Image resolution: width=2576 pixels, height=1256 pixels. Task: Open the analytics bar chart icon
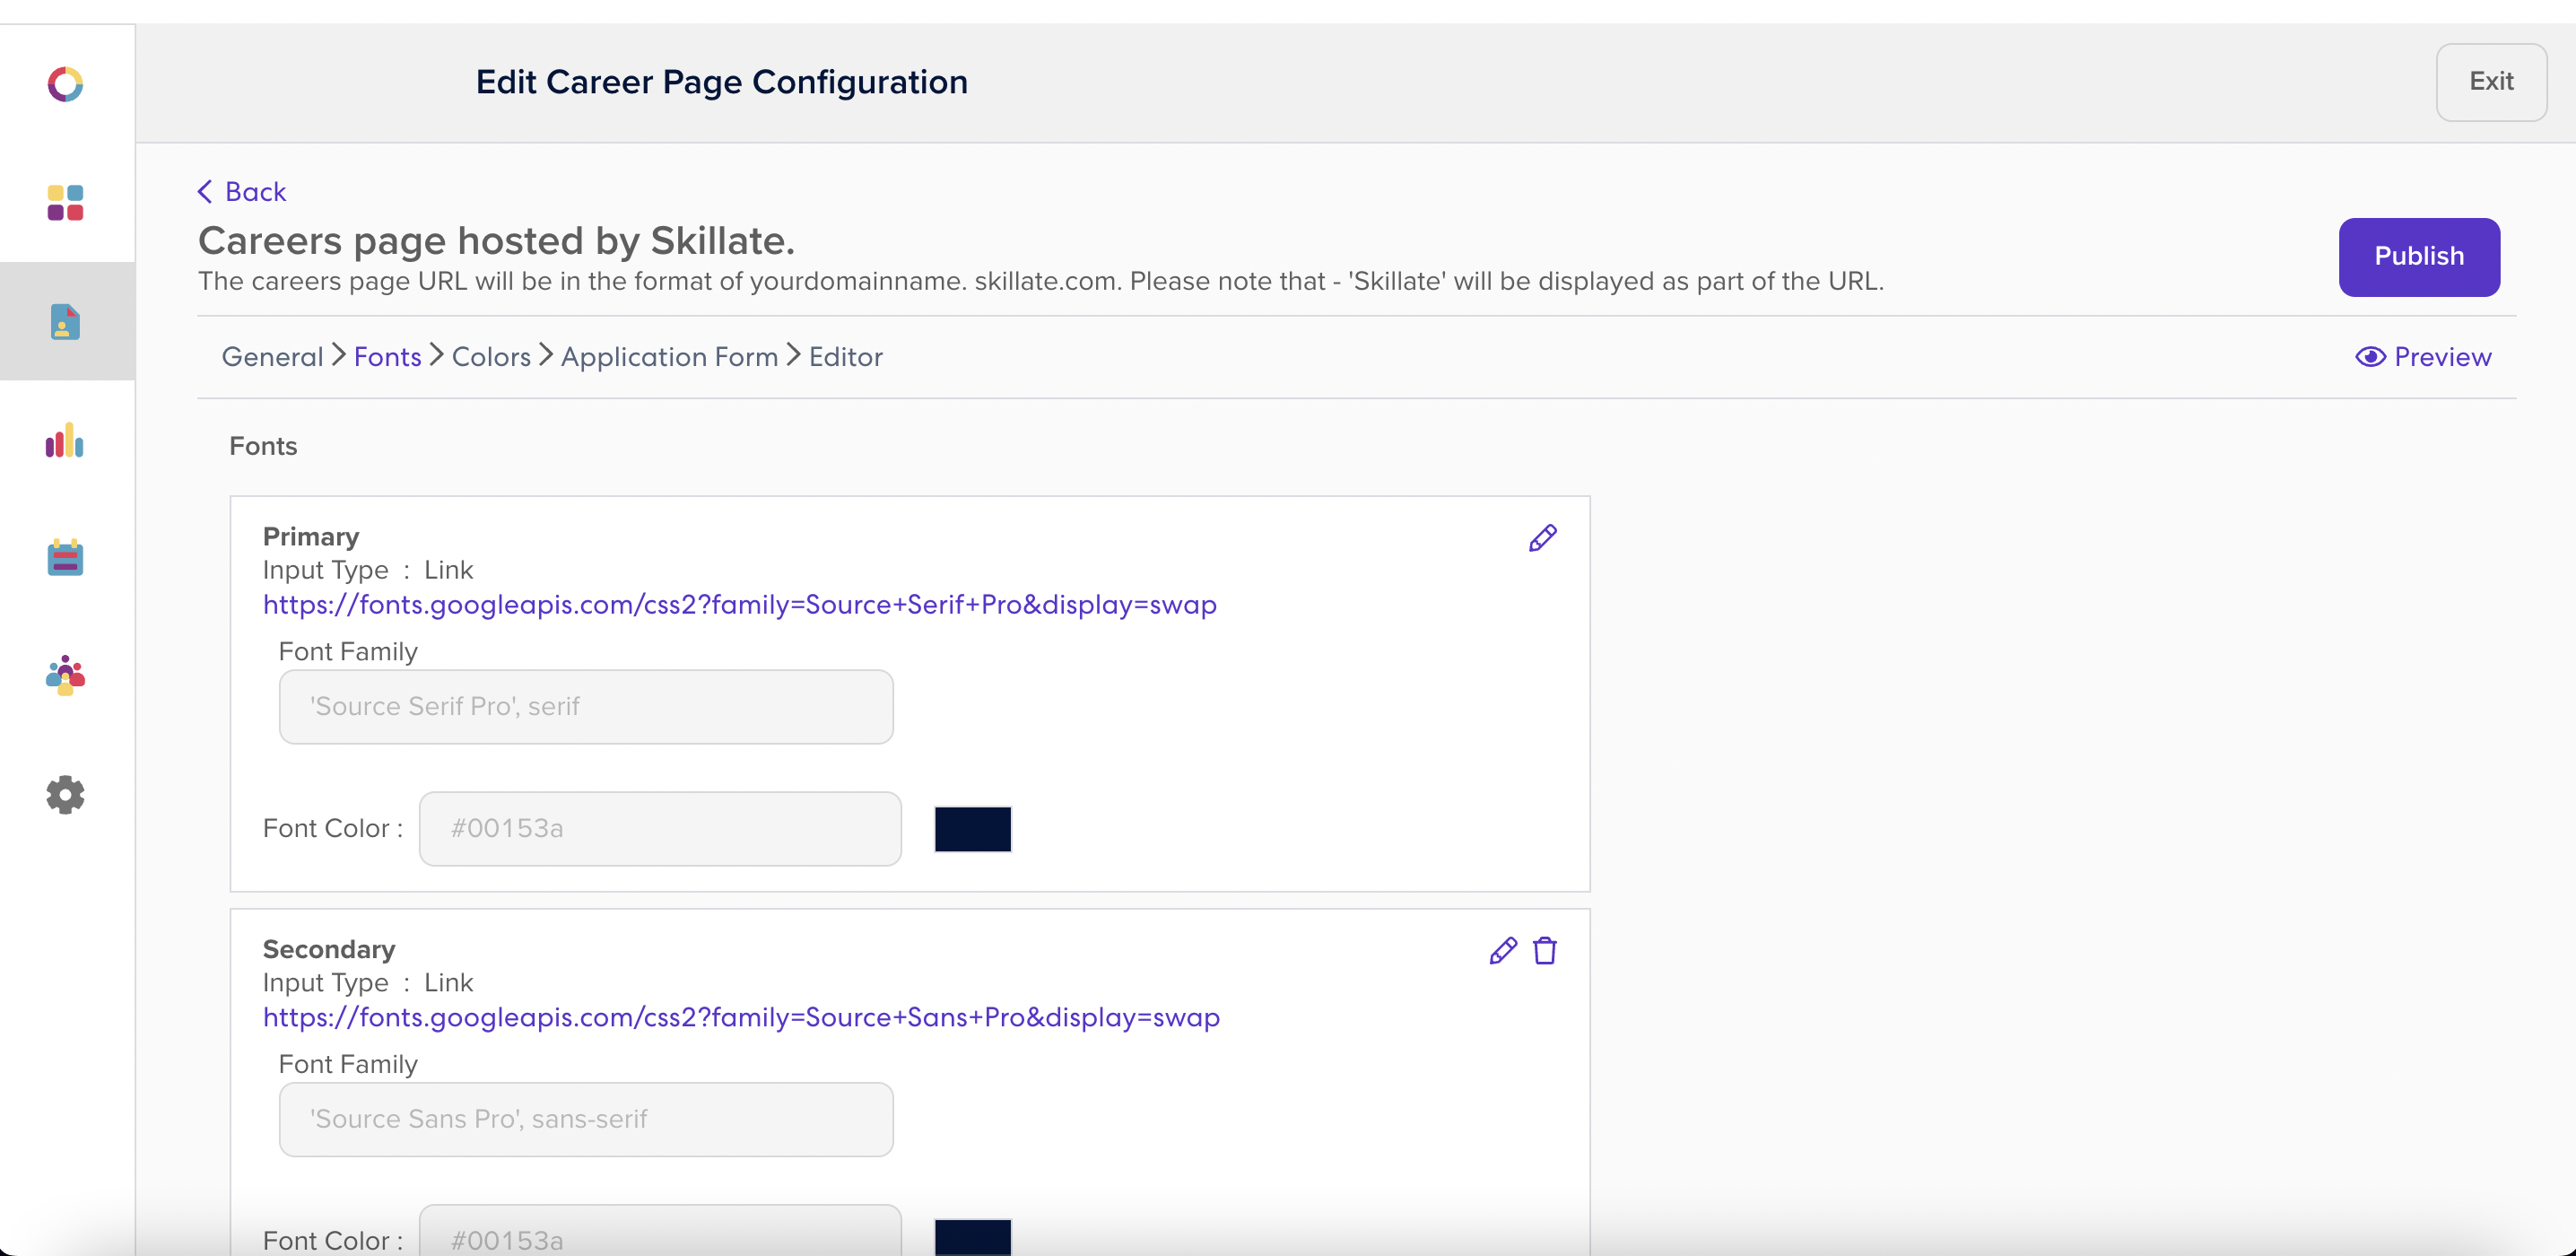(x=65, y=440)
